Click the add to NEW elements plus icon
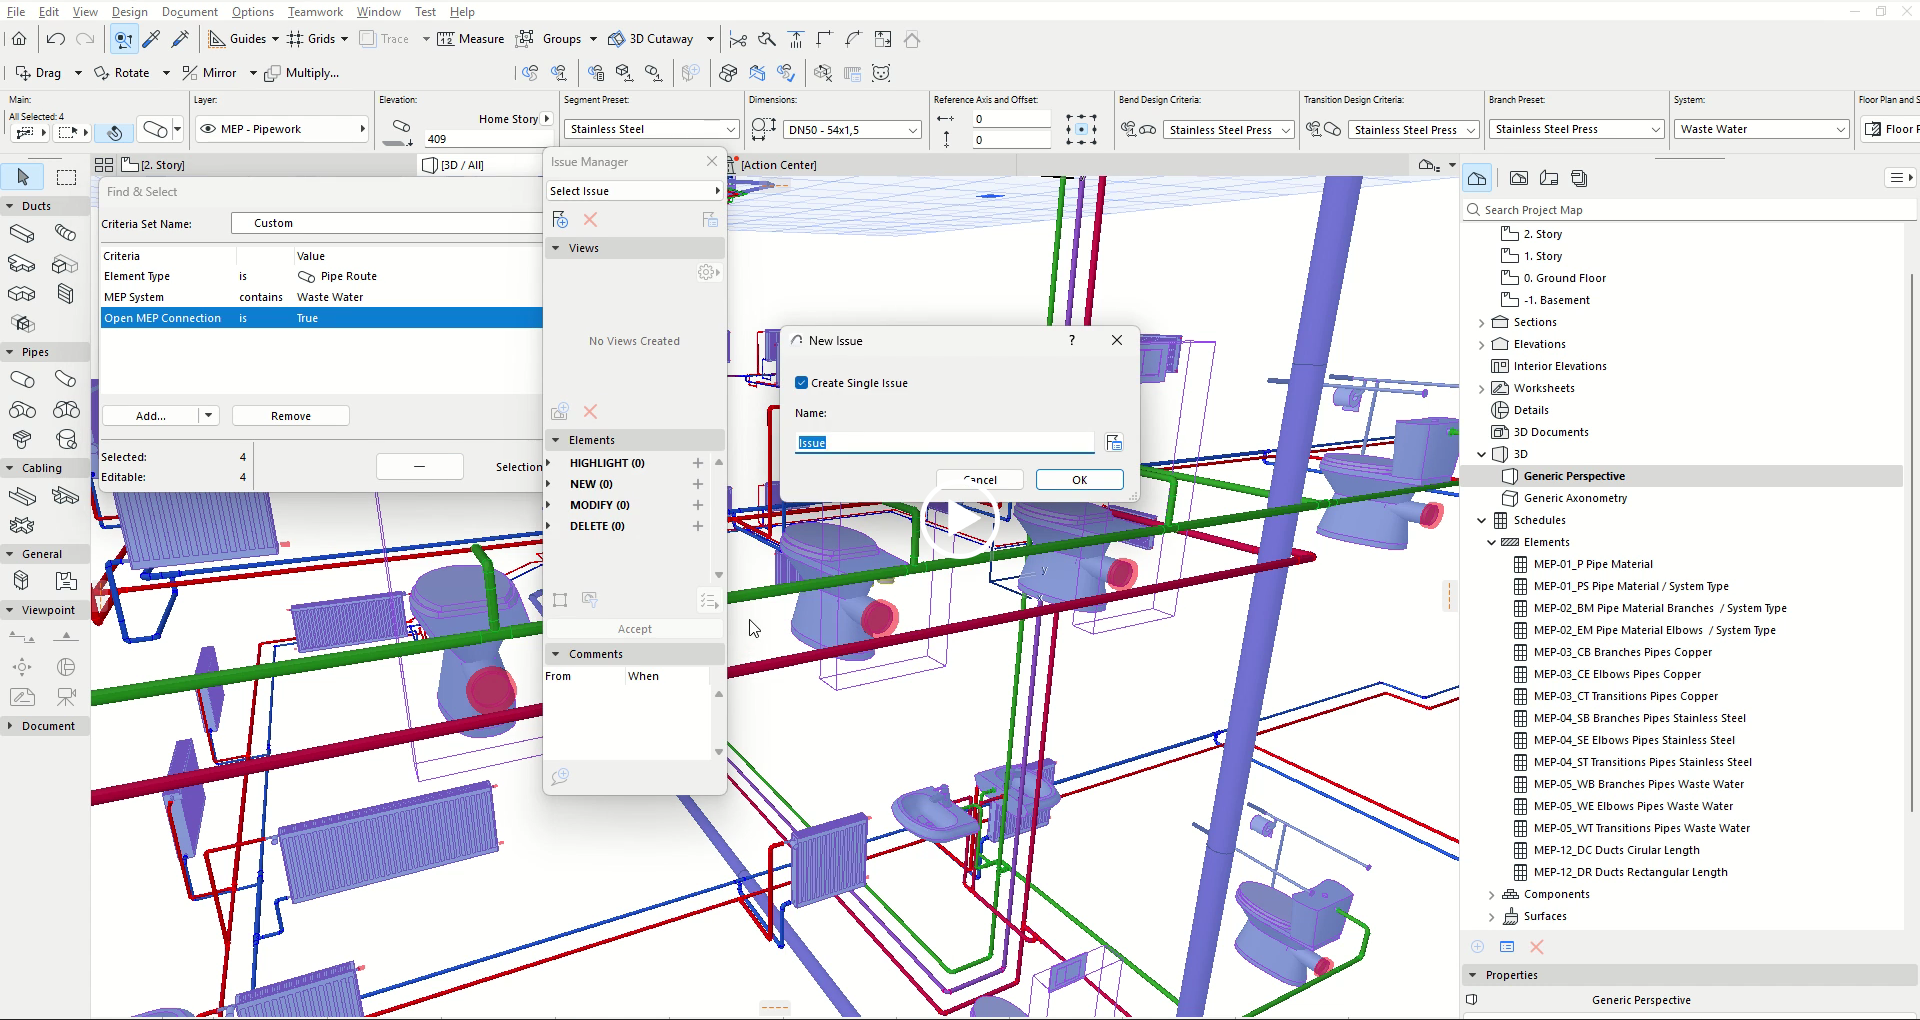Screen dimensions: 1920x1020 [698, 484]
